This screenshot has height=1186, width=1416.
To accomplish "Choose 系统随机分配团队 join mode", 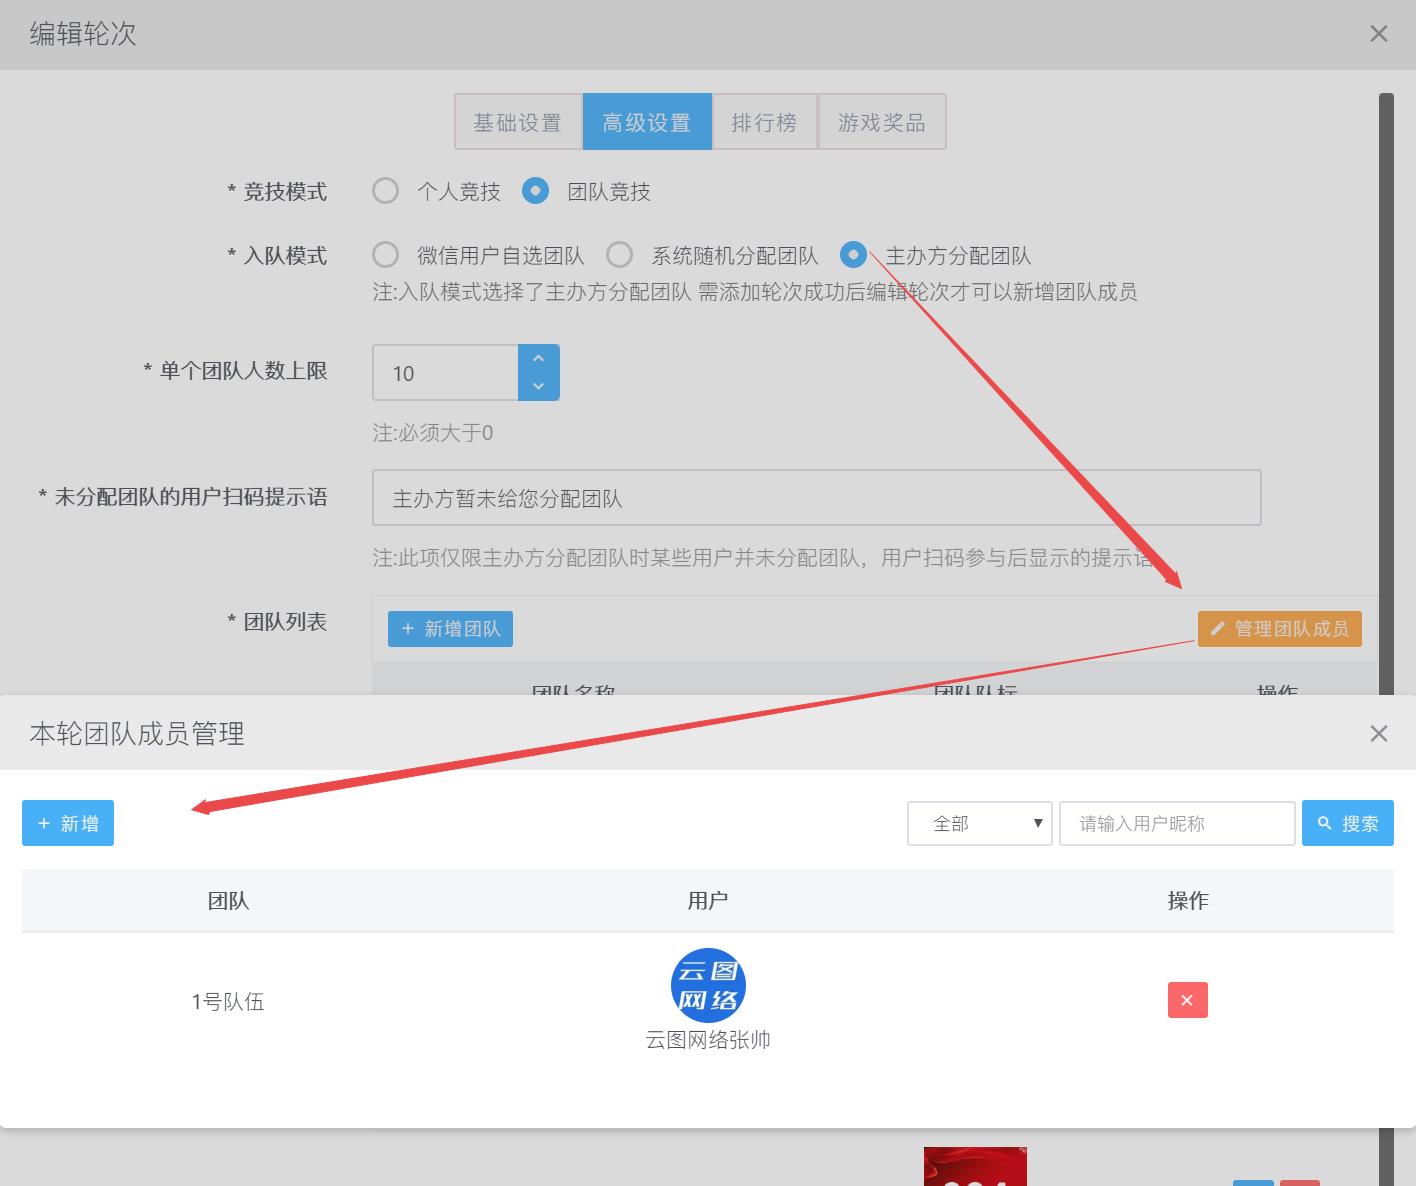I will click(x=620, y=255).
